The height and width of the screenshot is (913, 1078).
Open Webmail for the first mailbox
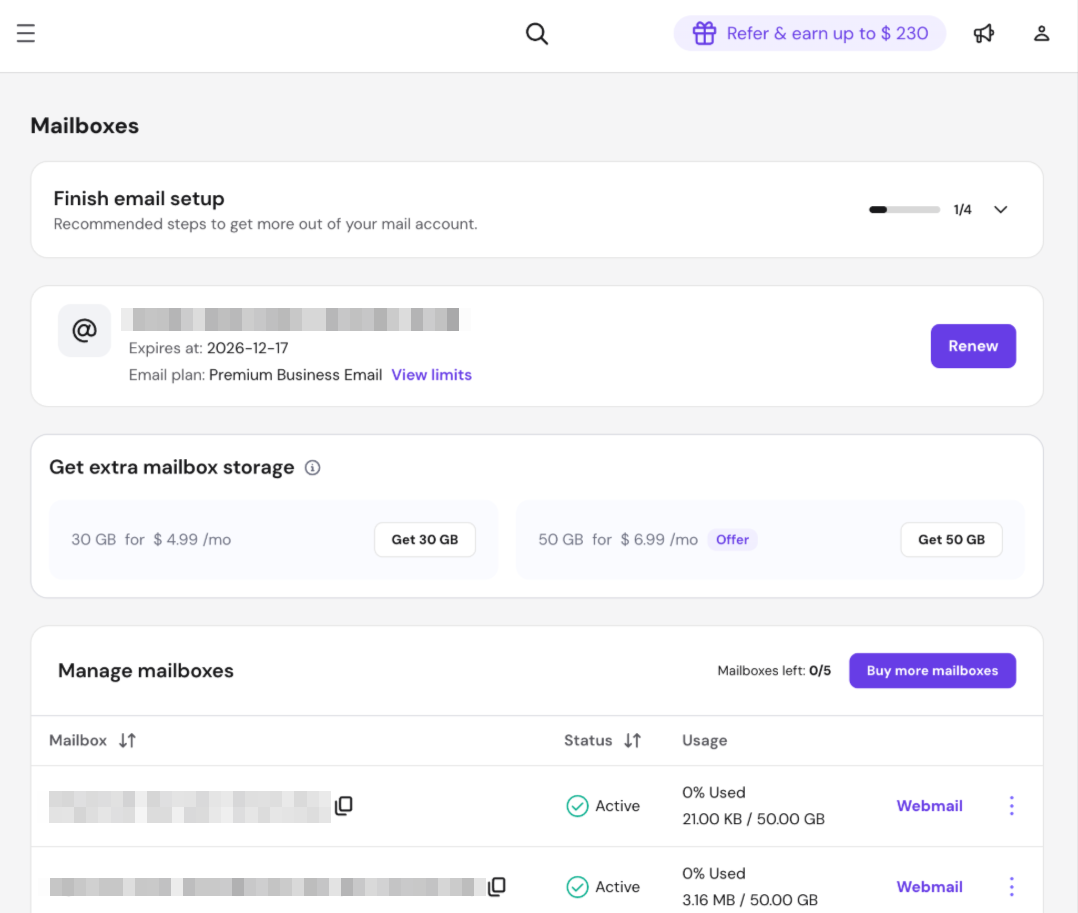pos(929,806)
